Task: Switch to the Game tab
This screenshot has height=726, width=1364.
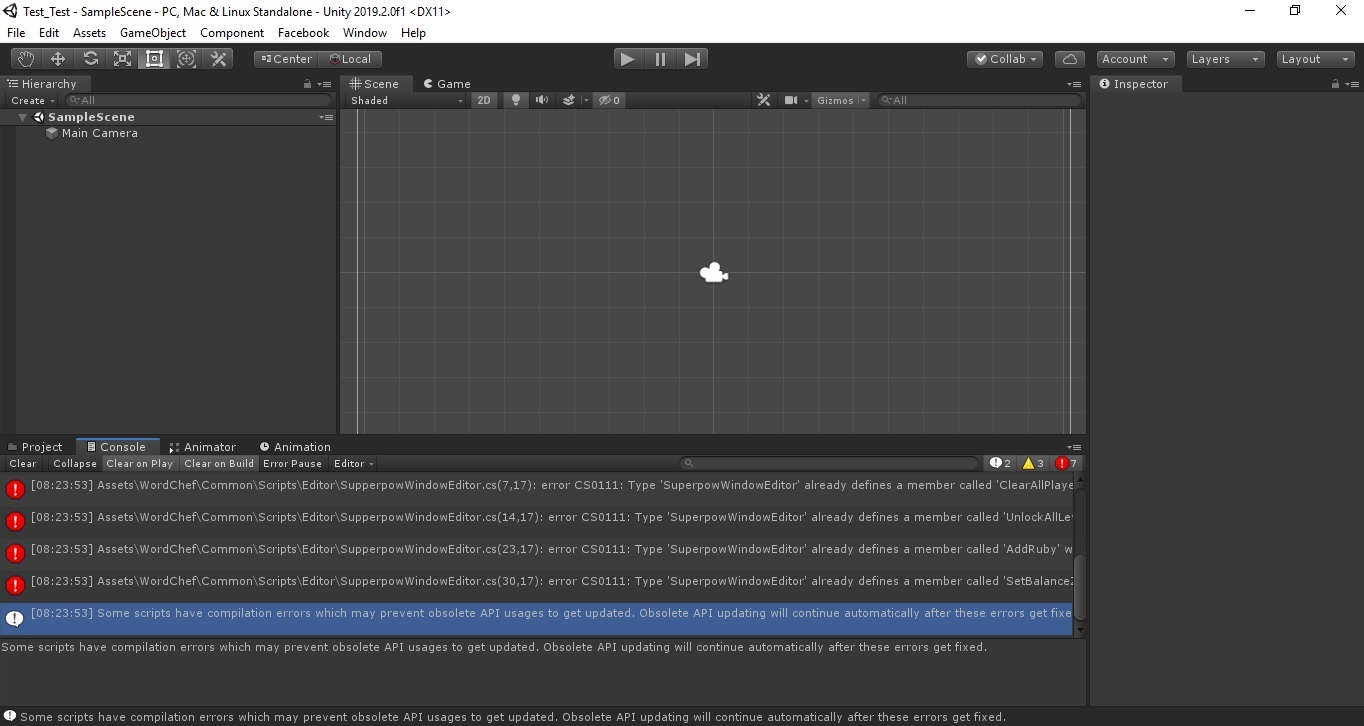Action: pyautogui.click(x=446, y=84)
